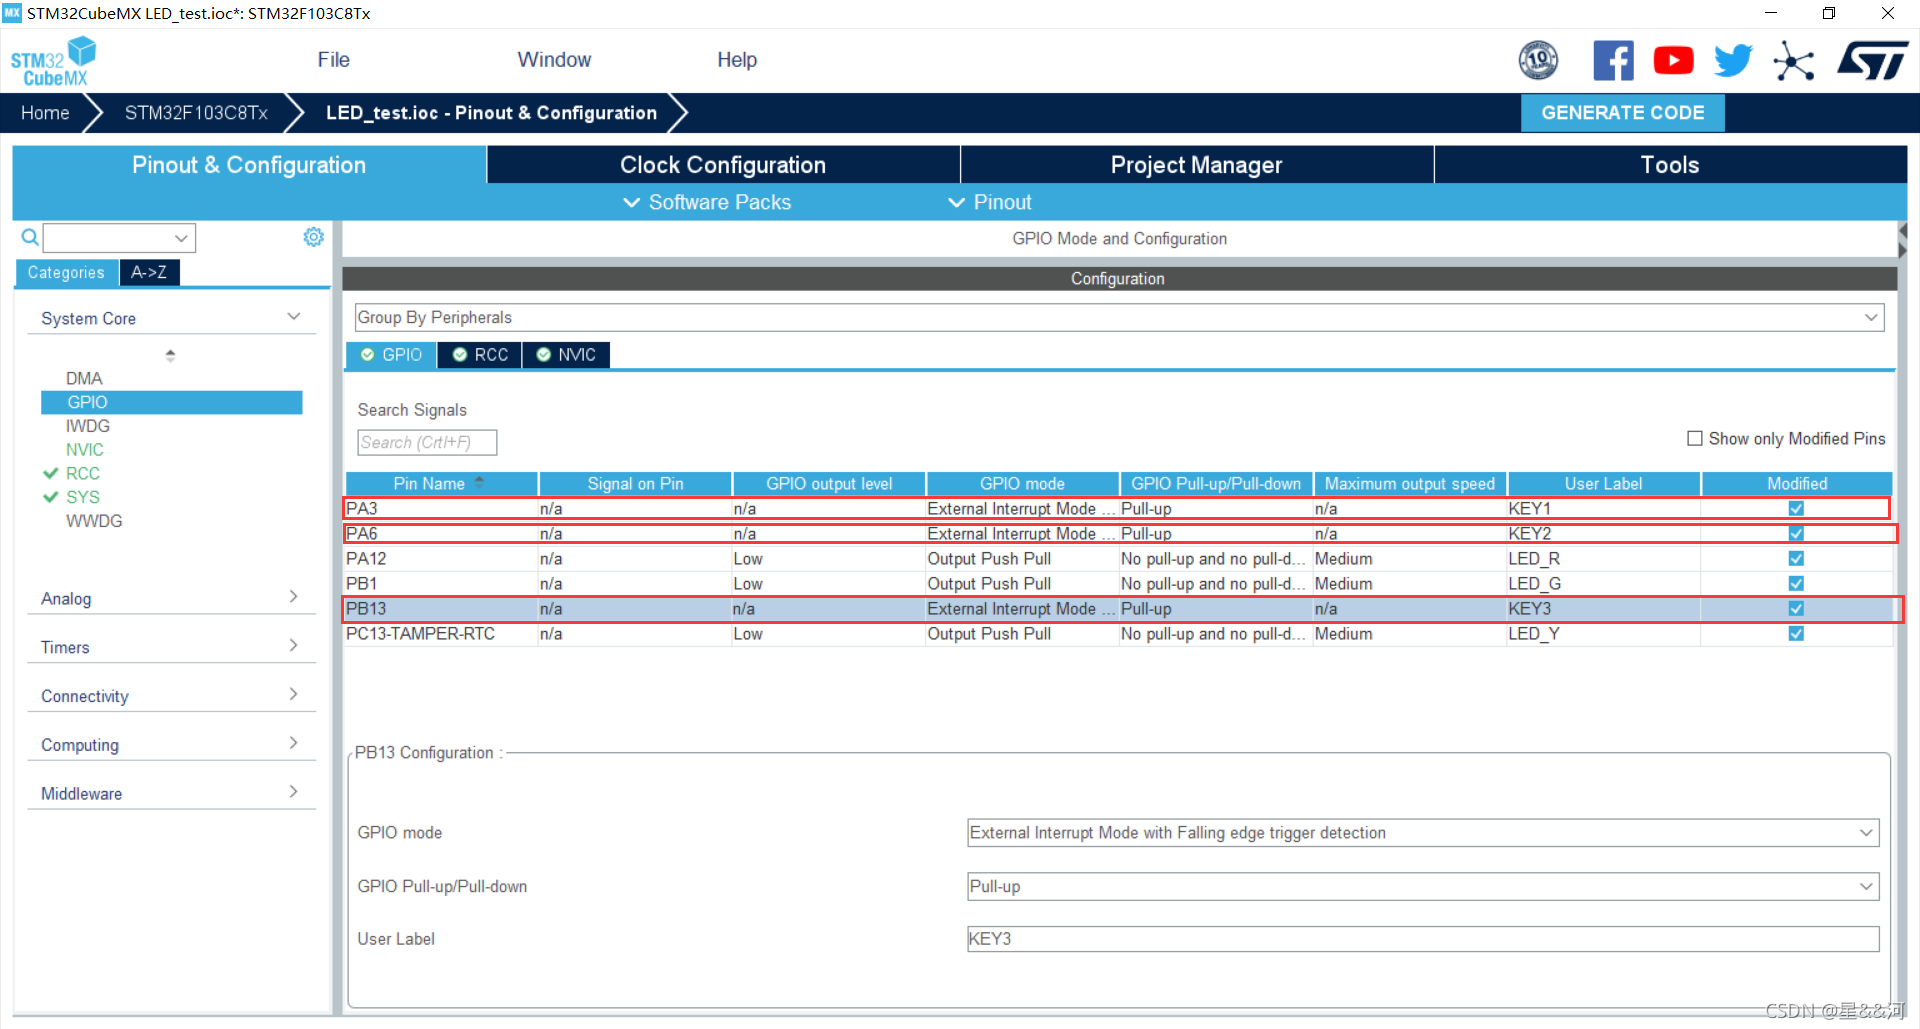Go to Home breadcrumb
This screenshot has height=1029, width=1920.
point(45,113)
